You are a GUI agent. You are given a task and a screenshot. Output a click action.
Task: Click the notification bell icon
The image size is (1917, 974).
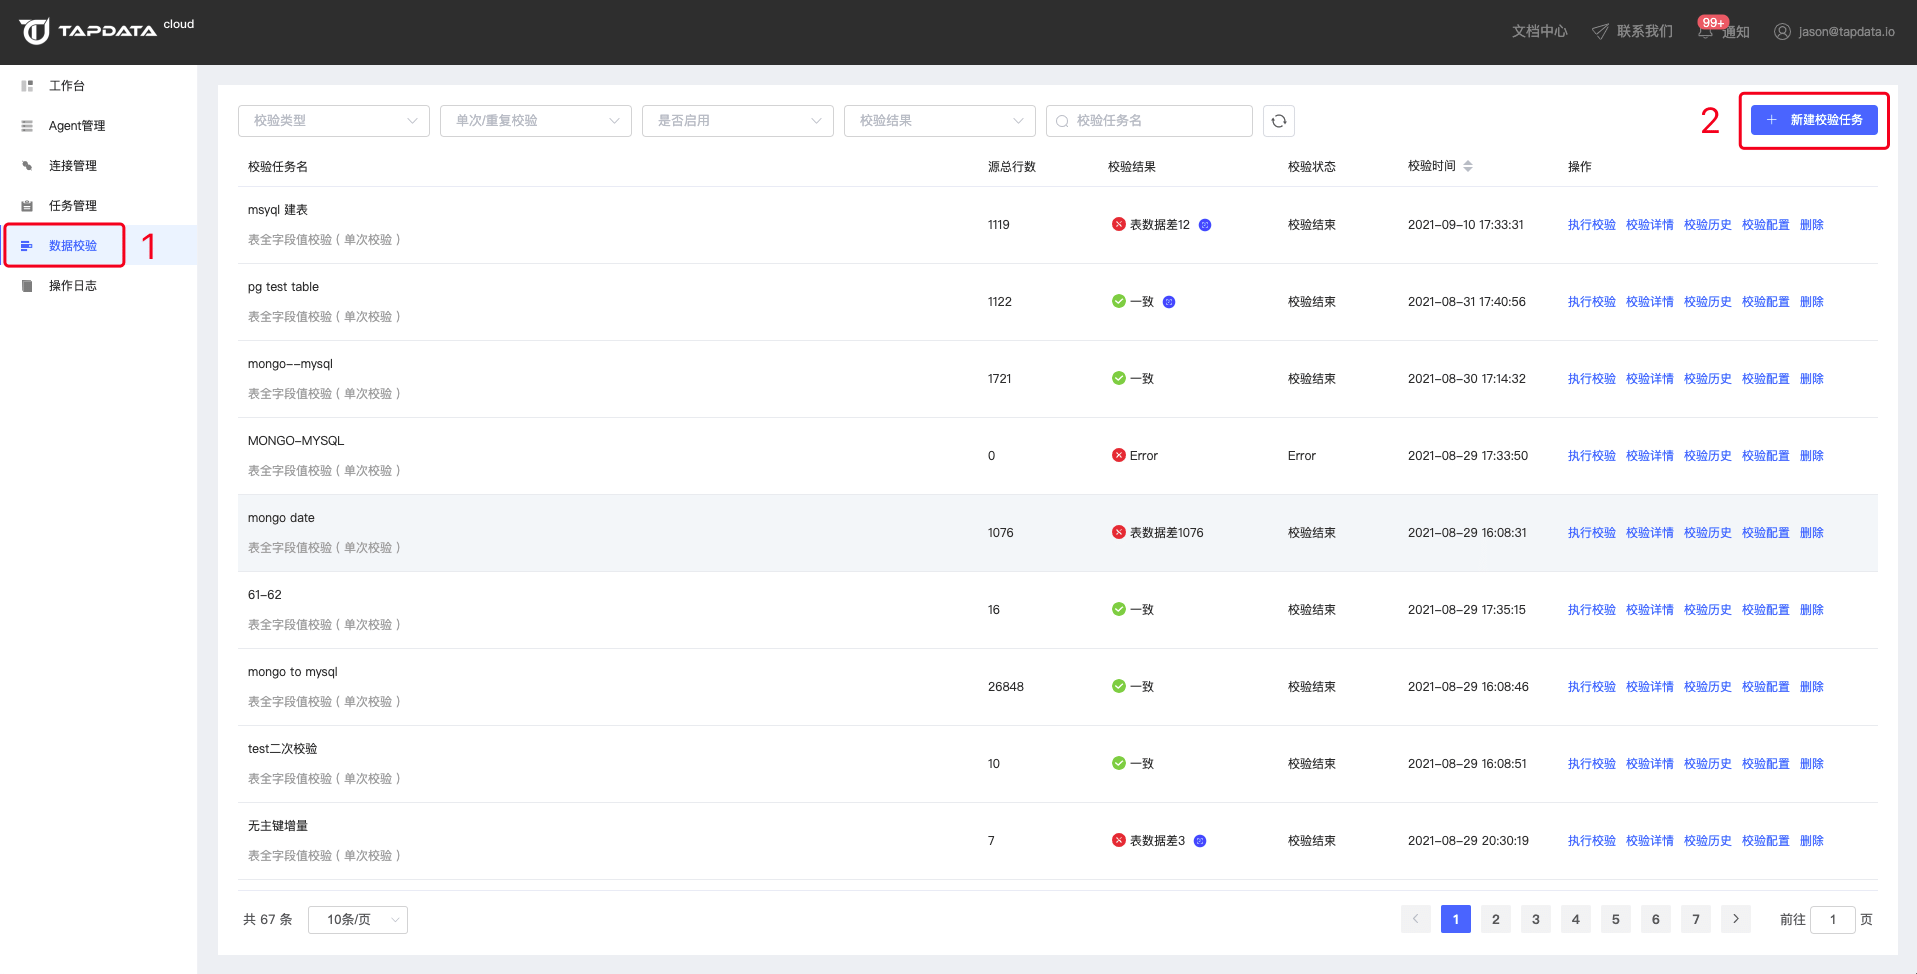pyautogui.click(x=1706, y=31)
